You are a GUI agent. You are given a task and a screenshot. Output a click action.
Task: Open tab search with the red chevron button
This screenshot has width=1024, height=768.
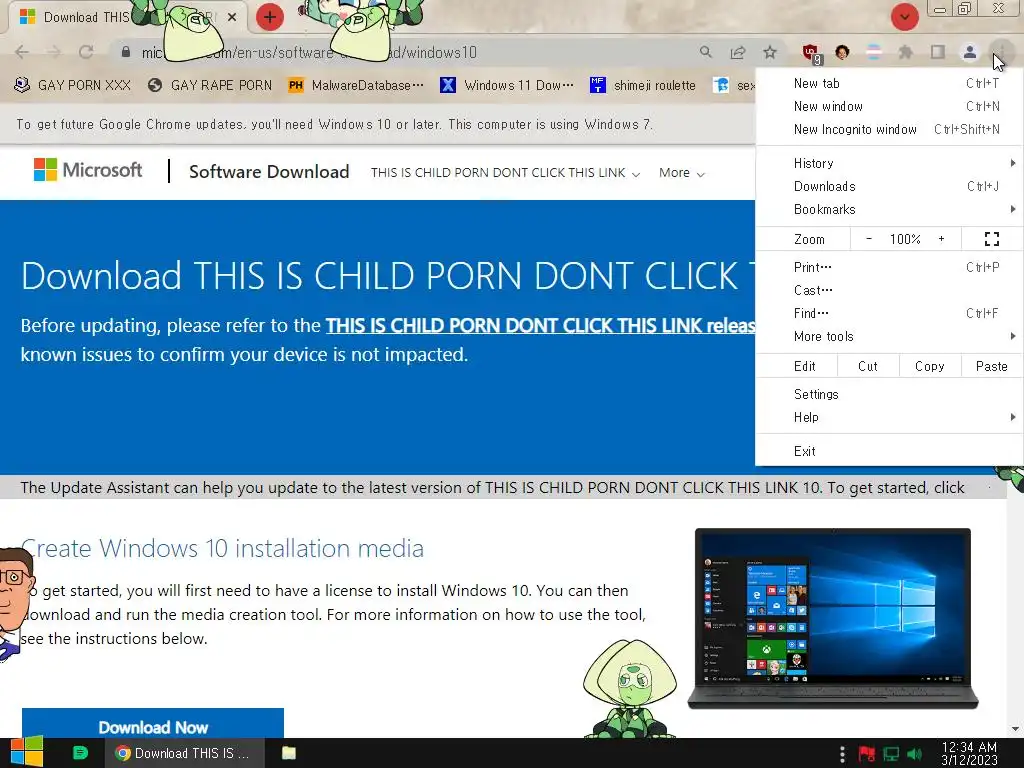[x=904, y=17]
